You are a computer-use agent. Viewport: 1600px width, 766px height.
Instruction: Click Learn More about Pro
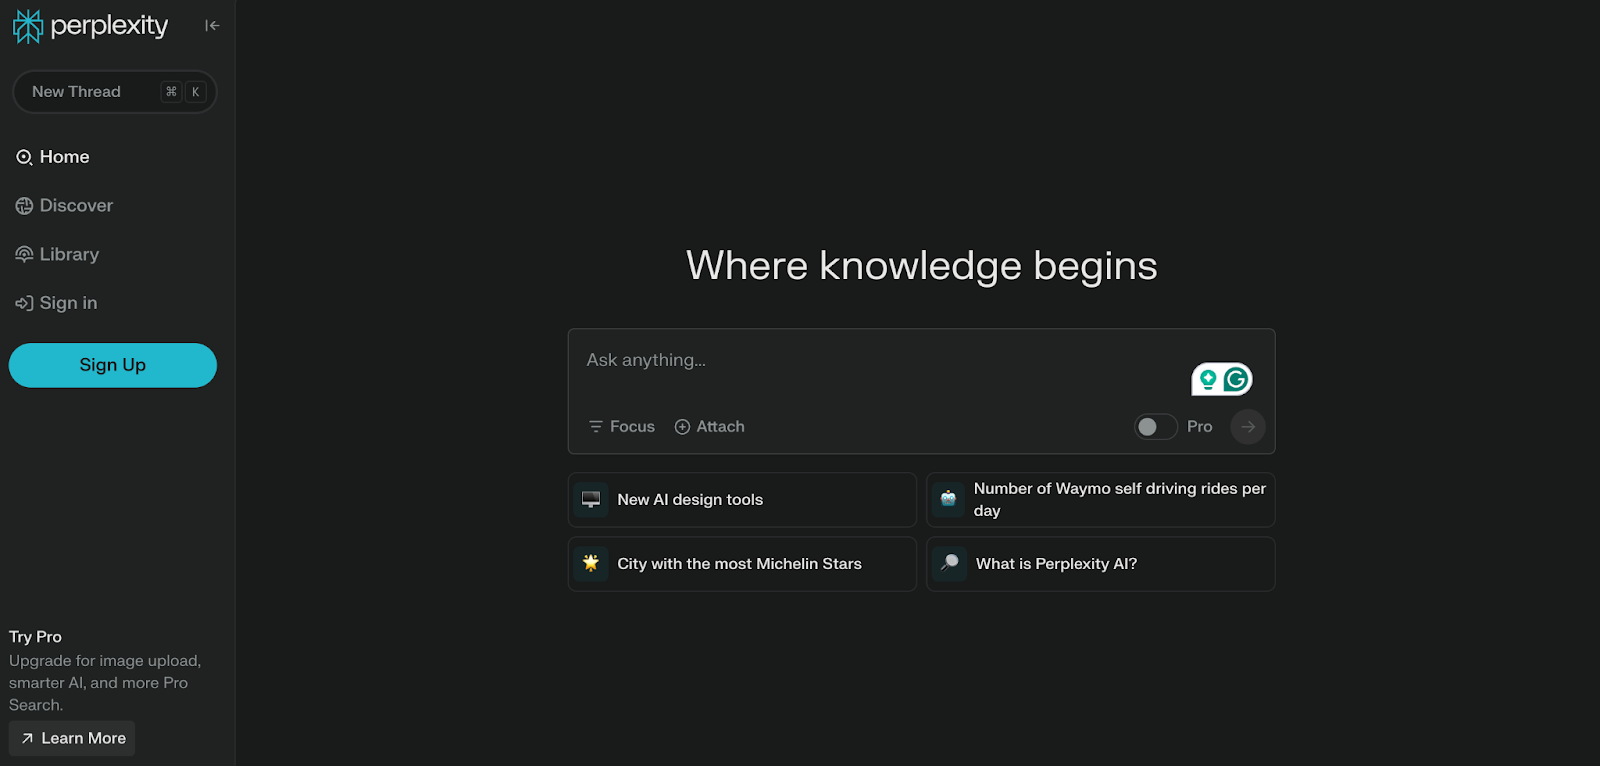pyautogui.click(x=72, y=739)
